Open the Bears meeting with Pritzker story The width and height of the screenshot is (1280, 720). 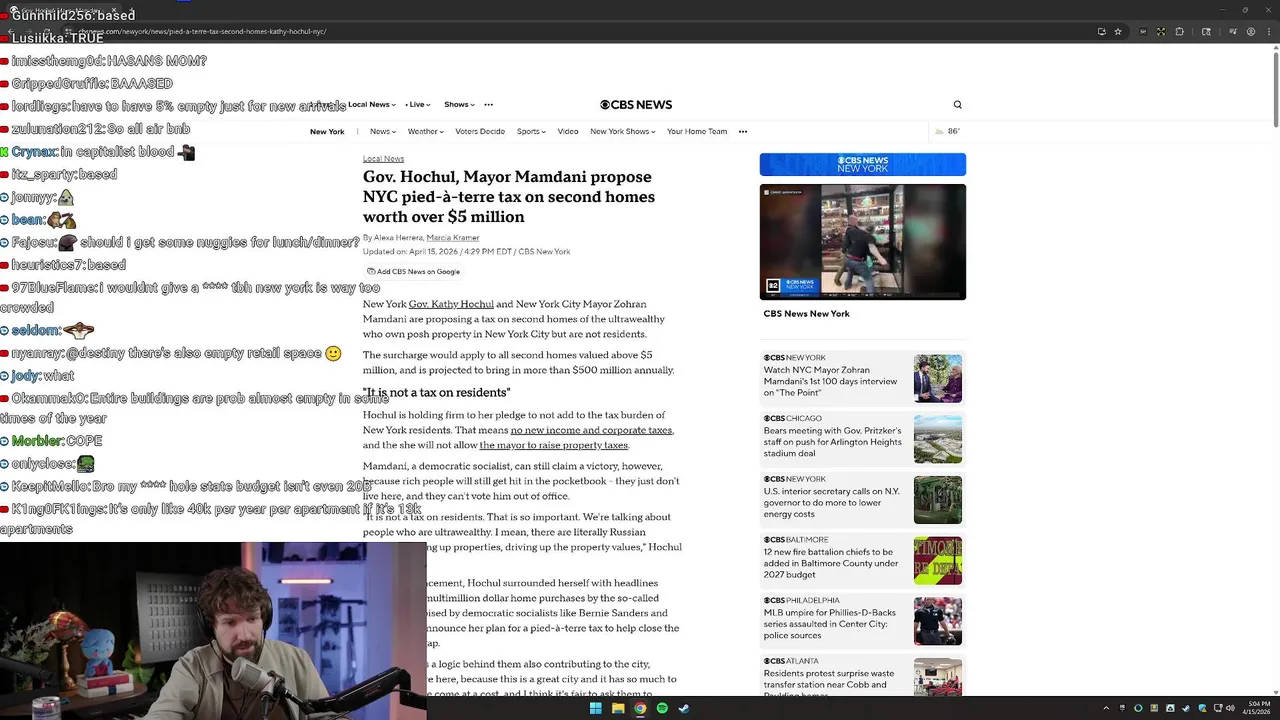click(x=833, y=441)
